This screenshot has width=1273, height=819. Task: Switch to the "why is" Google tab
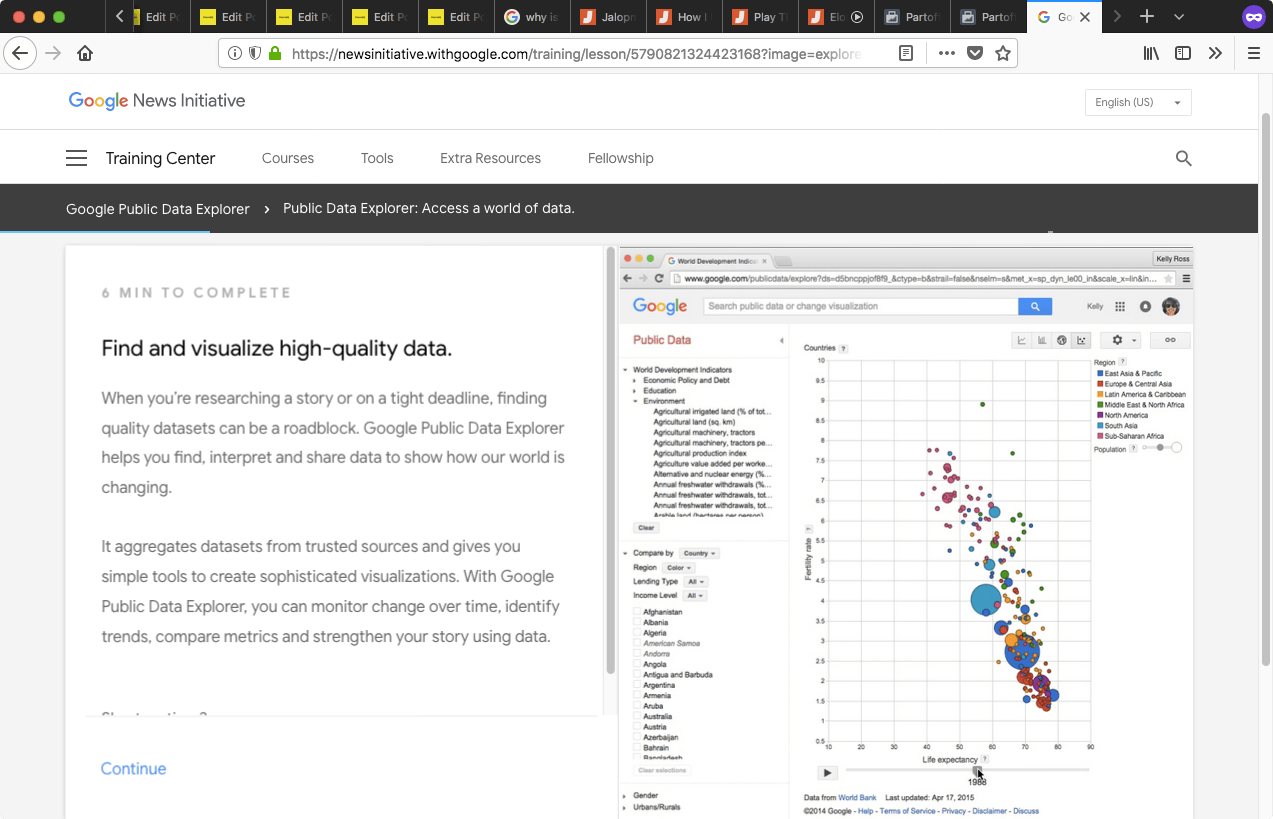pyautogui.click(x=533, y=17)
